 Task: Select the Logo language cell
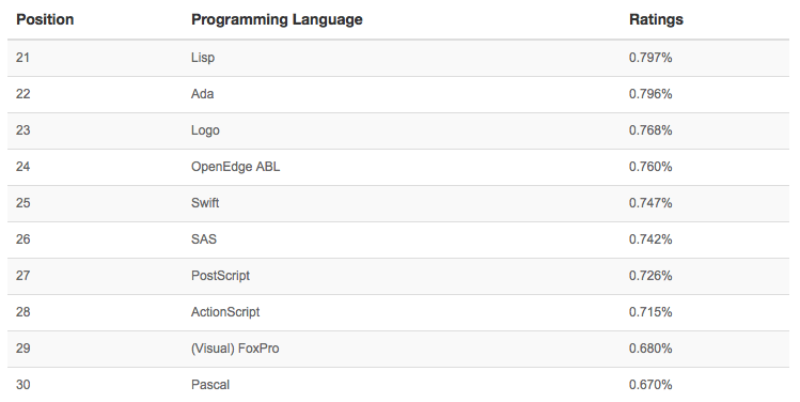tap(205, 131)
